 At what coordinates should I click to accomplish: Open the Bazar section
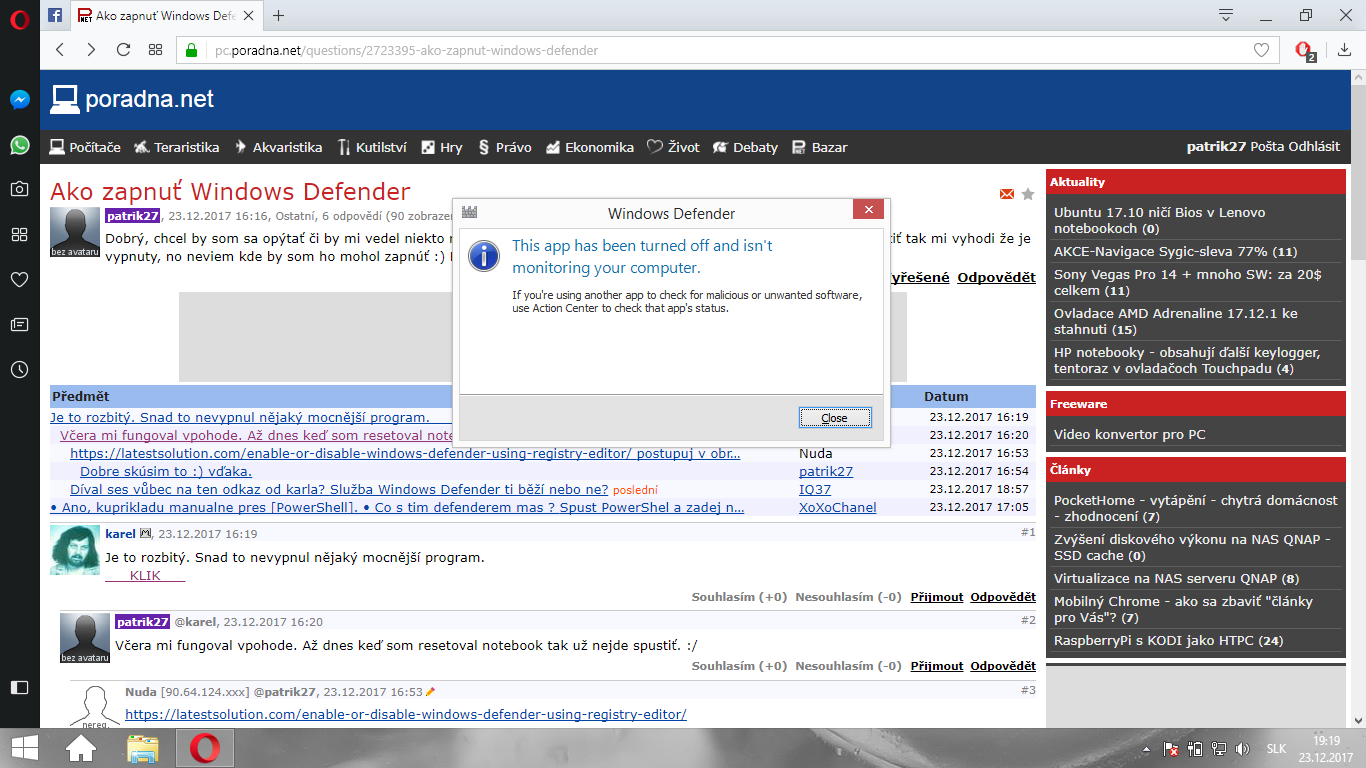point(820,147)
